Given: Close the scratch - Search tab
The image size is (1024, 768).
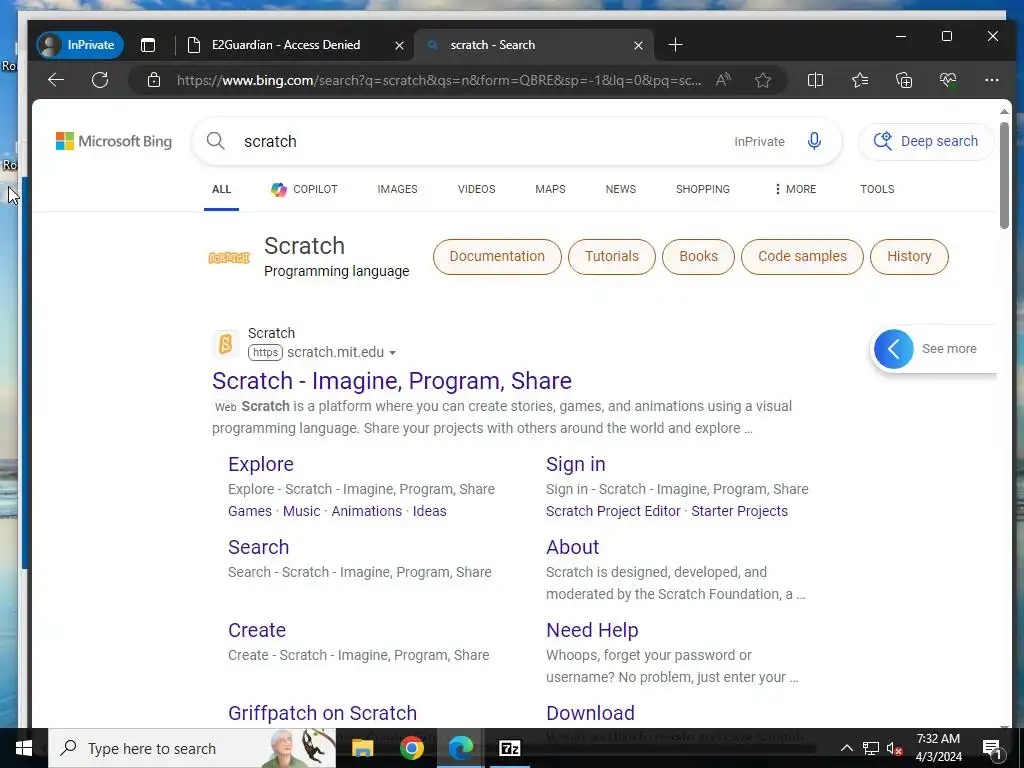Looking at the screenshot, I should point(638,46).
